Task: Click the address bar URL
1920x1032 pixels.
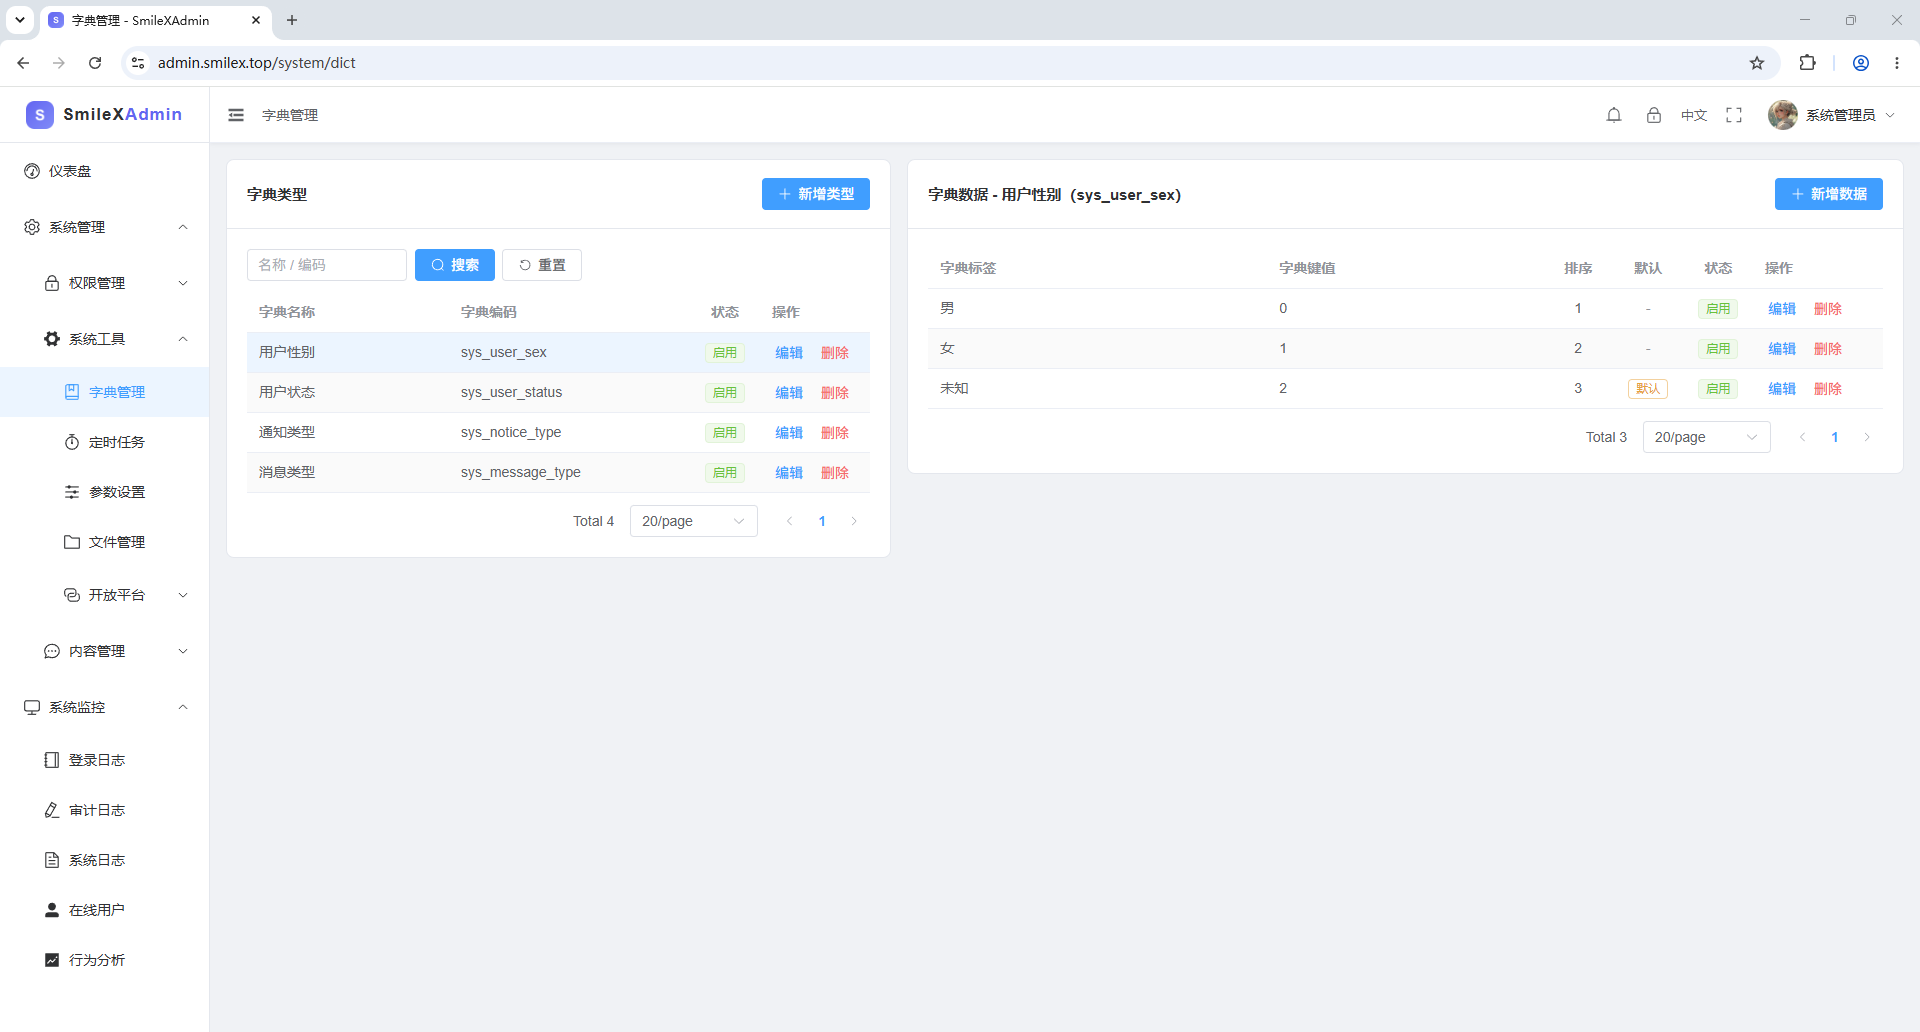Action: point(257,63)
